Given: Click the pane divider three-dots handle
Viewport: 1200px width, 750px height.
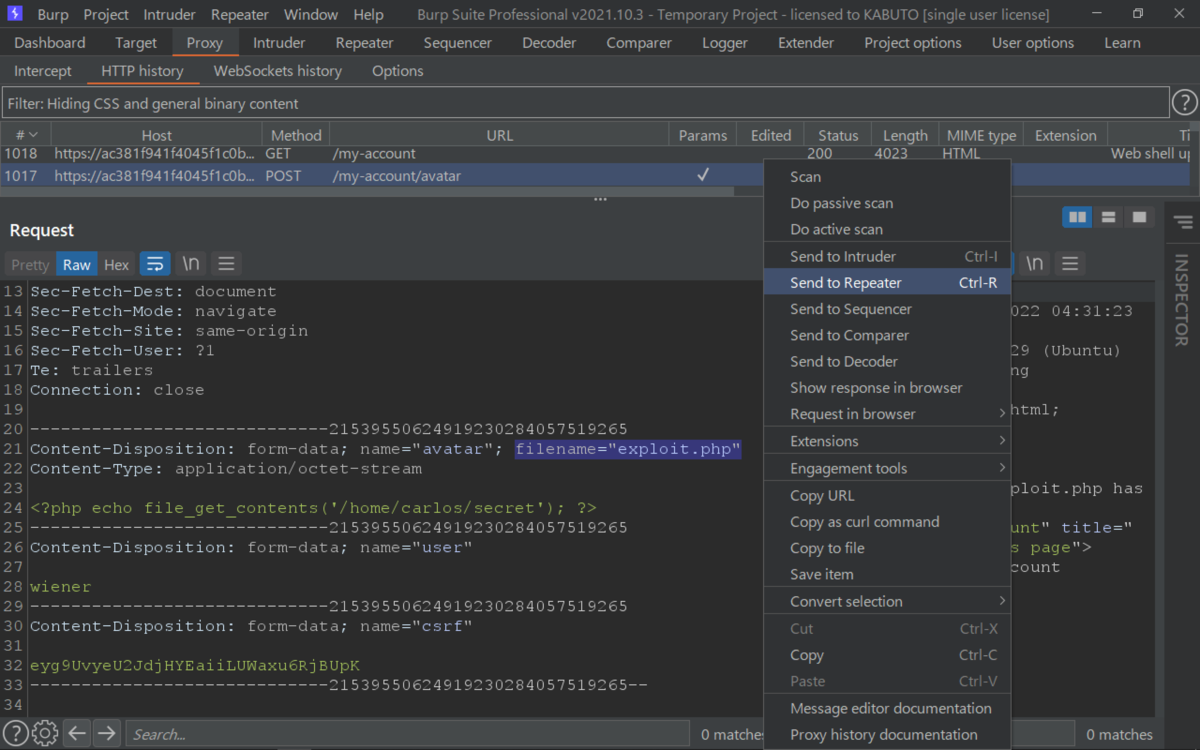Looking at the screenshot, I should pyautogui.click(x=600, y=199).
